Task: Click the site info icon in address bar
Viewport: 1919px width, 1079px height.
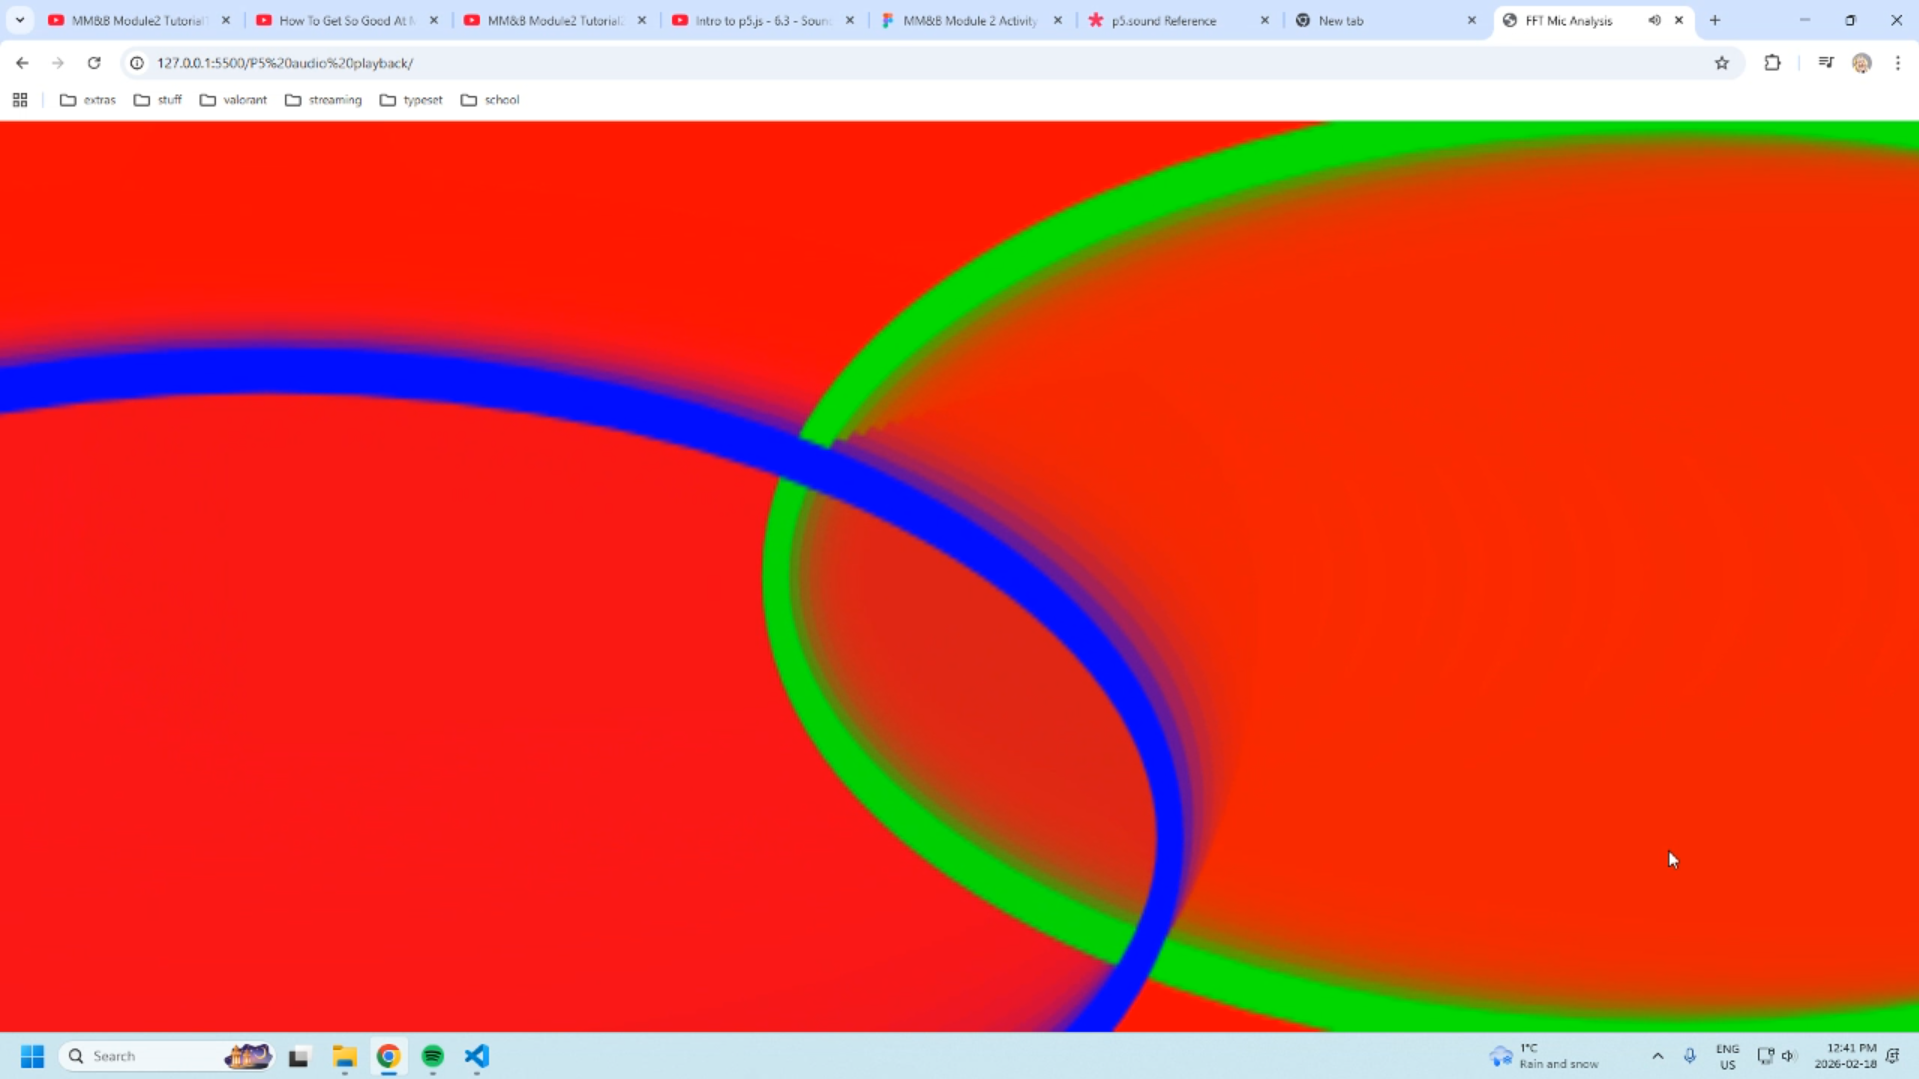Action: click(135, 62)
